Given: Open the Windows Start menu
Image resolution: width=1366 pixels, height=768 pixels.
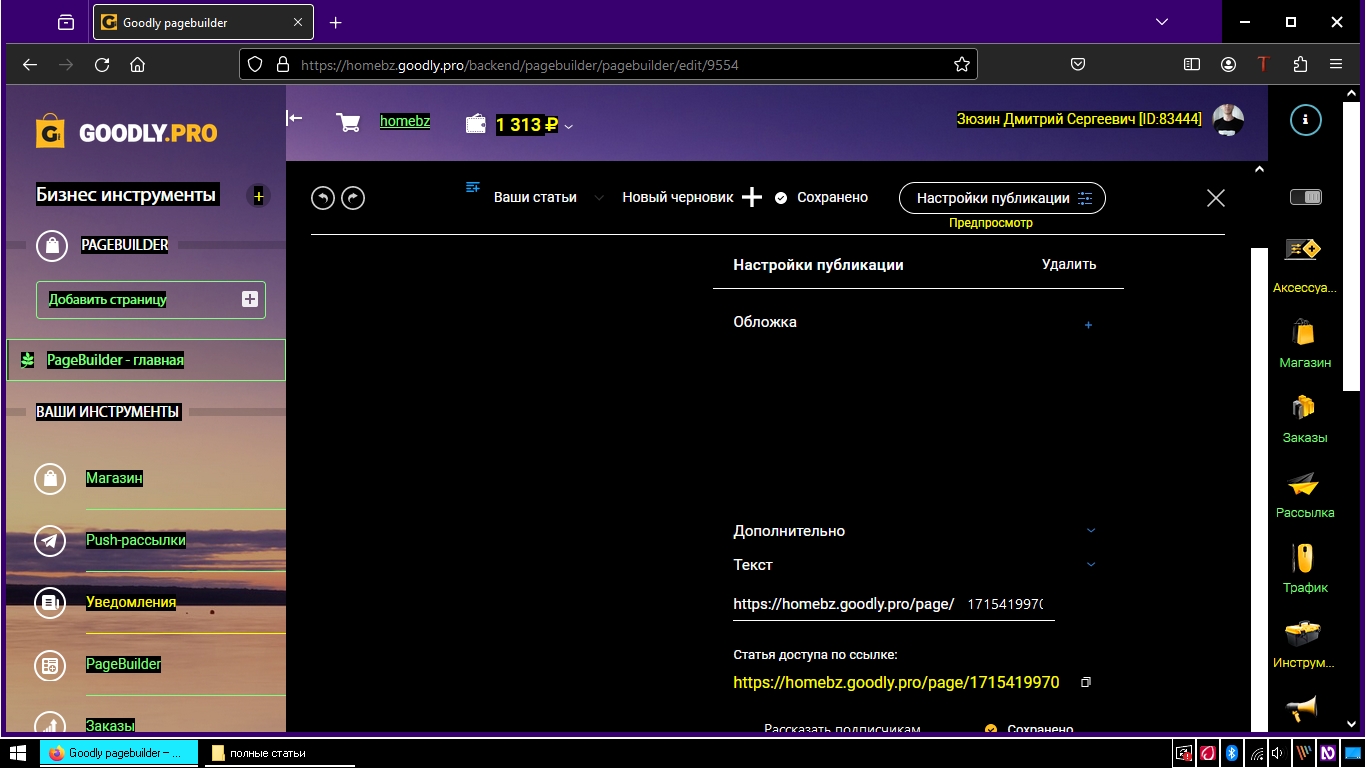Looking at the screenshot, I should 18,753.
